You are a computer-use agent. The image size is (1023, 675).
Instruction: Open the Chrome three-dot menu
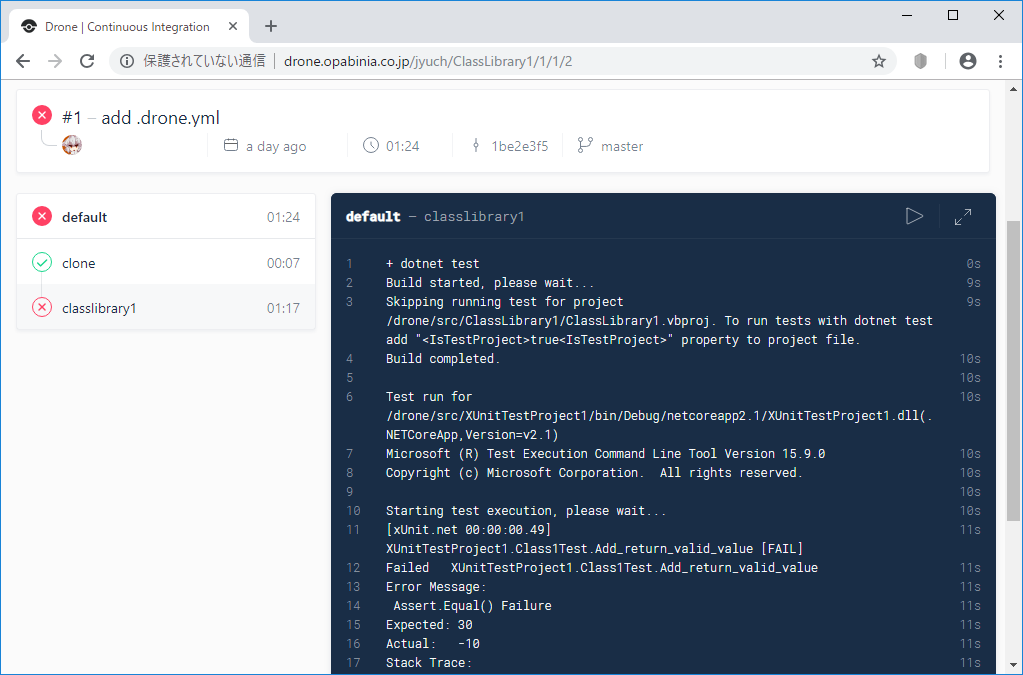point(1000,61)
